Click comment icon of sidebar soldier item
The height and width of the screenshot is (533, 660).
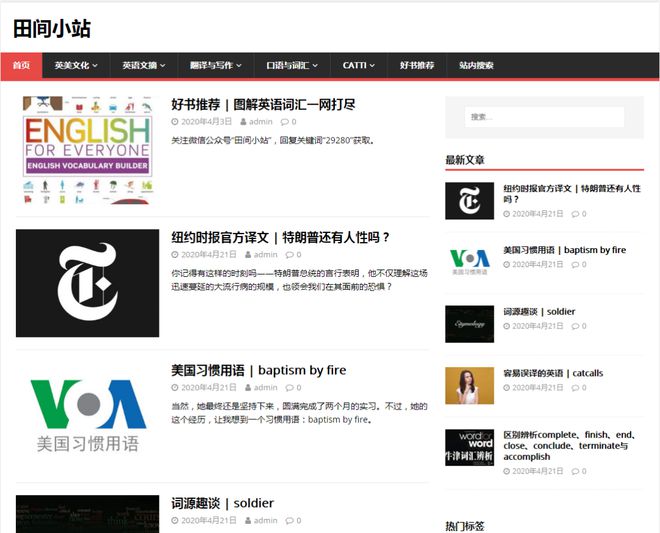[x=575, y=326]
